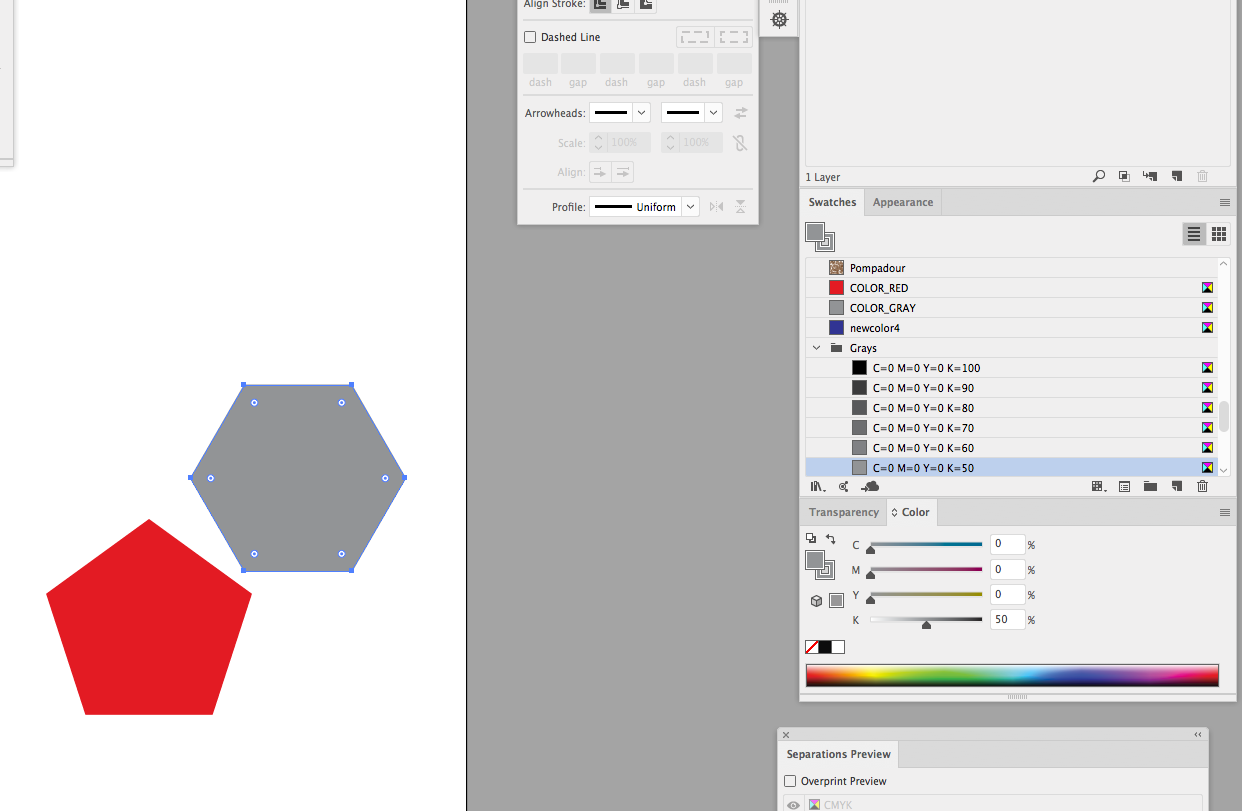The width and height of the screenshot is (1242, 811).
Task: Select Align Stroke to Inside button
Action: click(x=623, y=4)
